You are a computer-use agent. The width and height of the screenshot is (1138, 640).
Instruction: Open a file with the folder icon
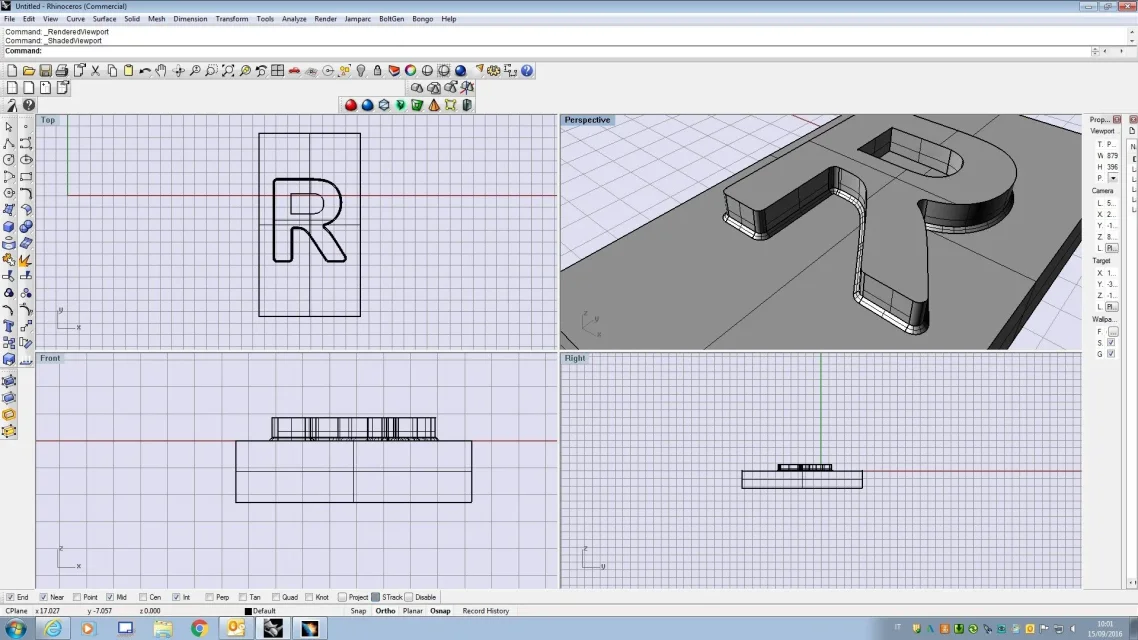click(x=28, y=70)
